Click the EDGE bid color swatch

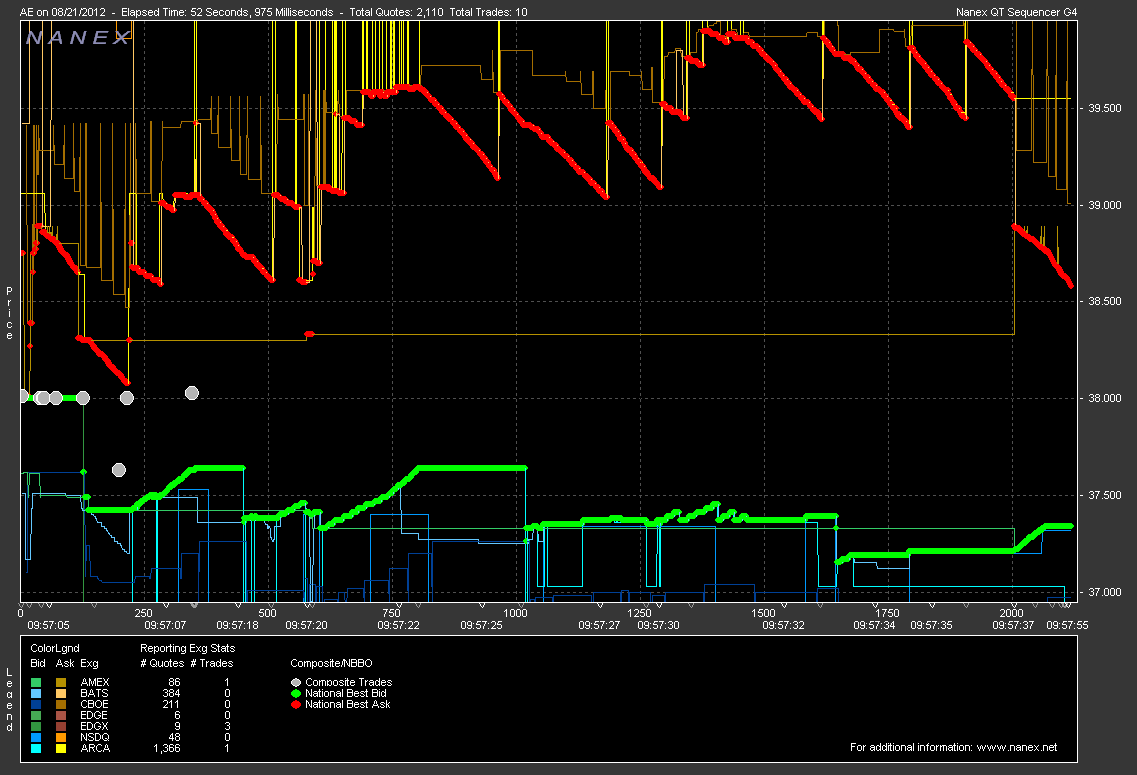pyautogui.click(x=36, y=715)
